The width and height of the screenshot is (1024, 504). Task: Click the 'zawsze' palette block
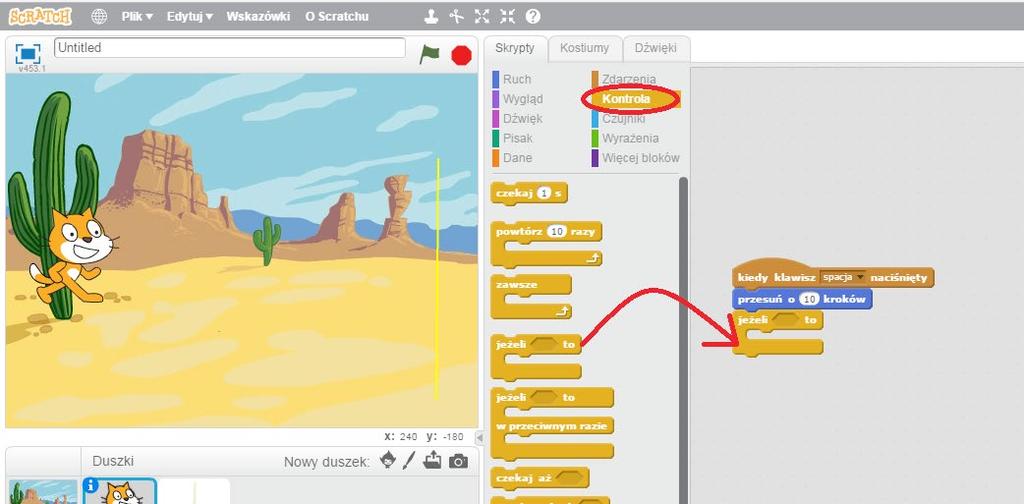click(x=530, y=296)
